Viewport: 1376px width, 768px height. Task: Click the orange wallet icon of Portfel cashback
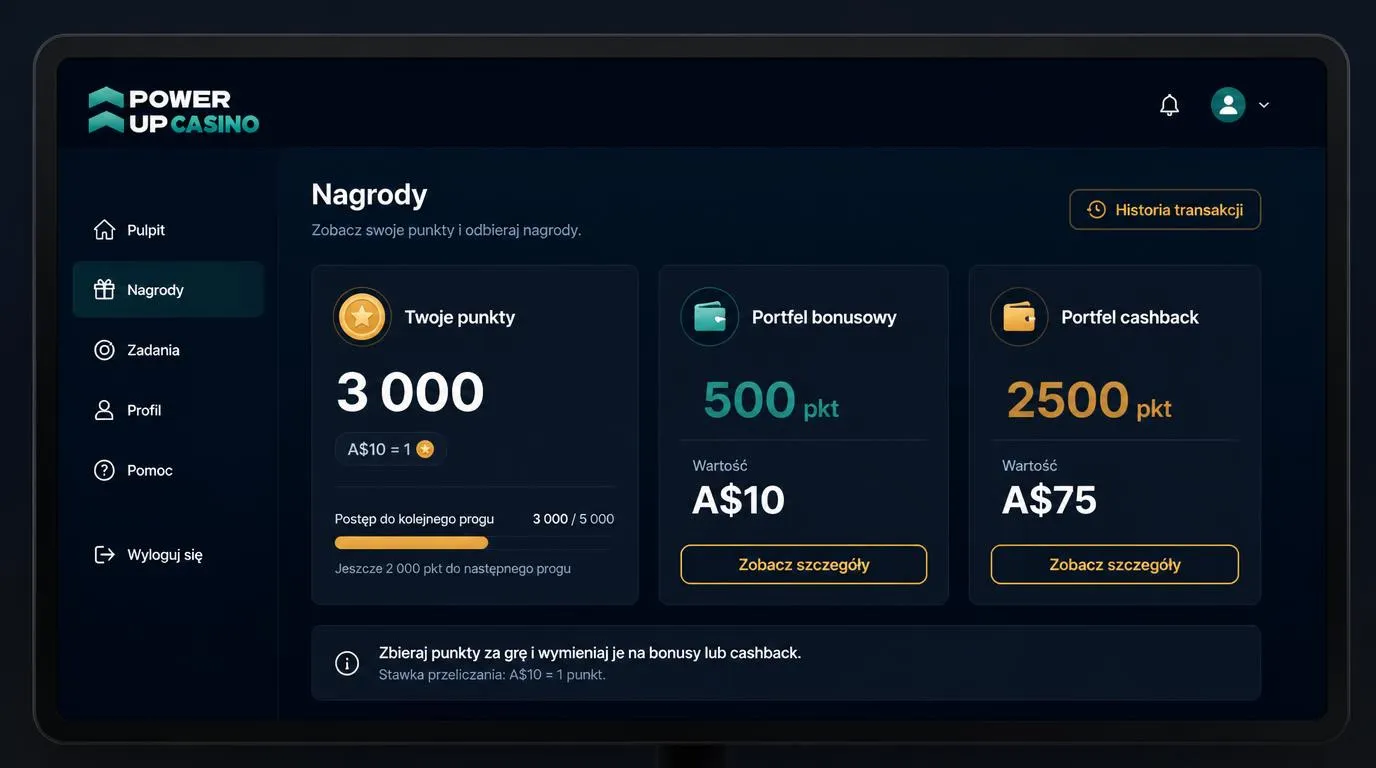click(1019, 317)
